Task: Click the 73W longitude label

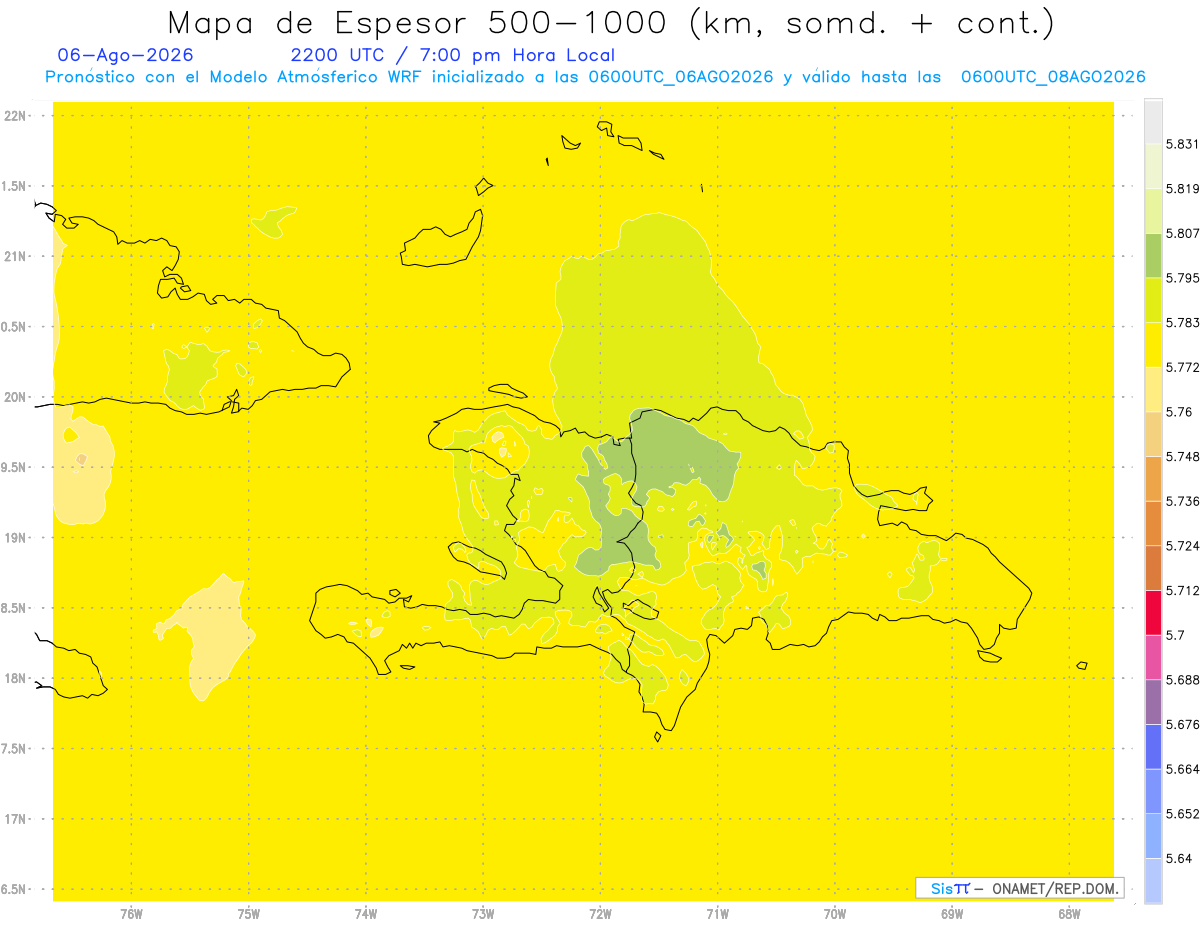Action: click(x=483, y=914)
